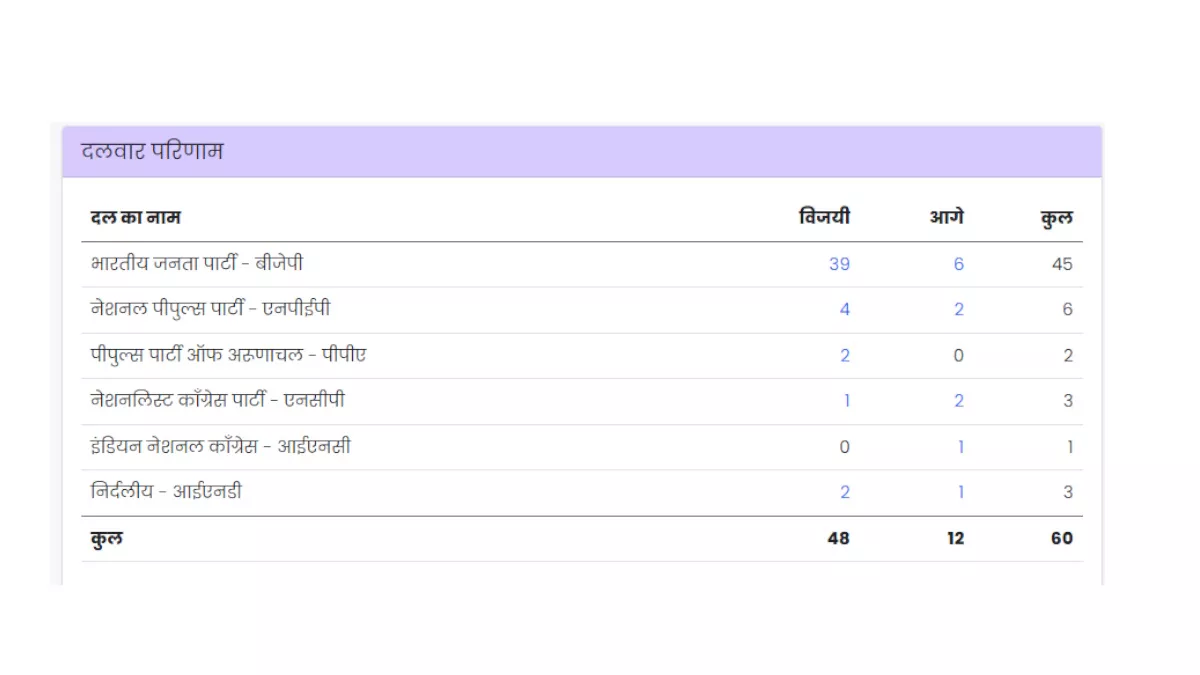Open PPA won count 2

[x=845, y=356]
